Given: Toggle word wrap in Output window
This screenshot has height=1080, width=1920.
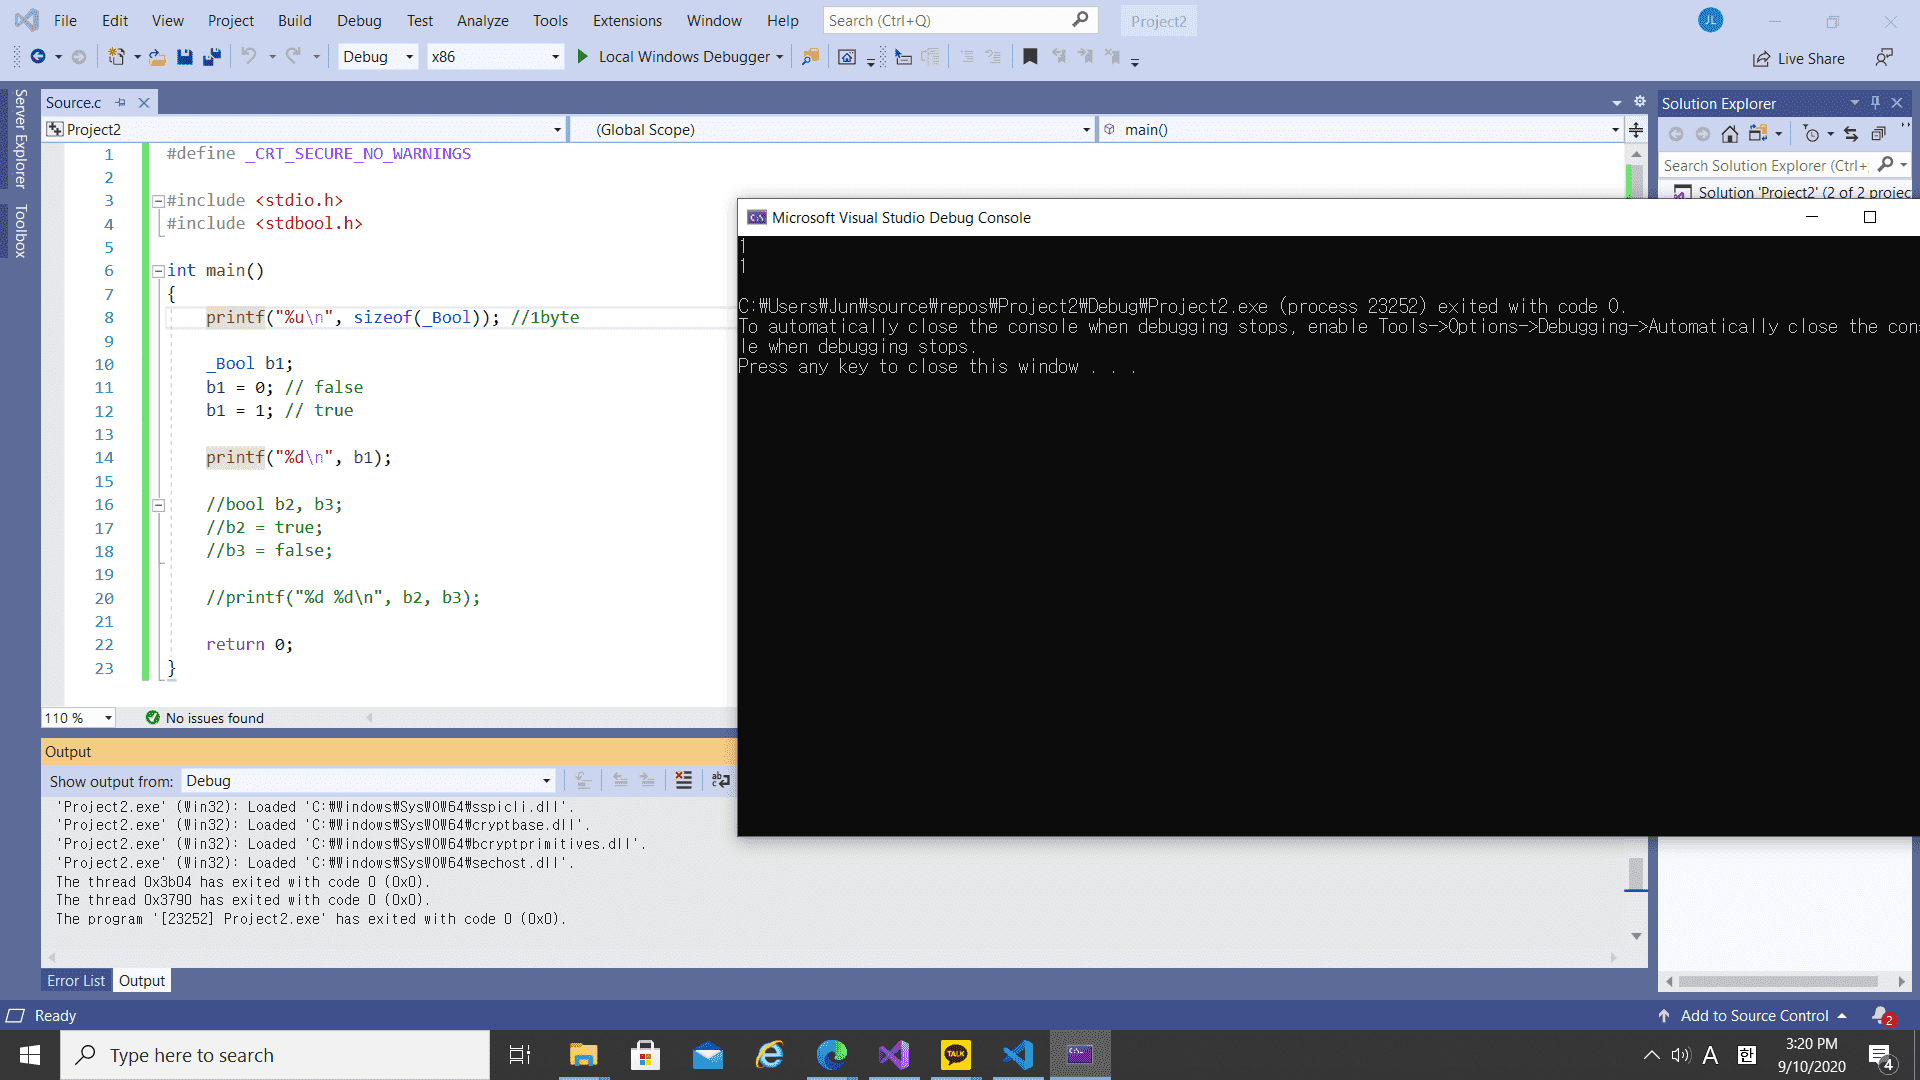Looking at the screenshot, I should point(720,781).
